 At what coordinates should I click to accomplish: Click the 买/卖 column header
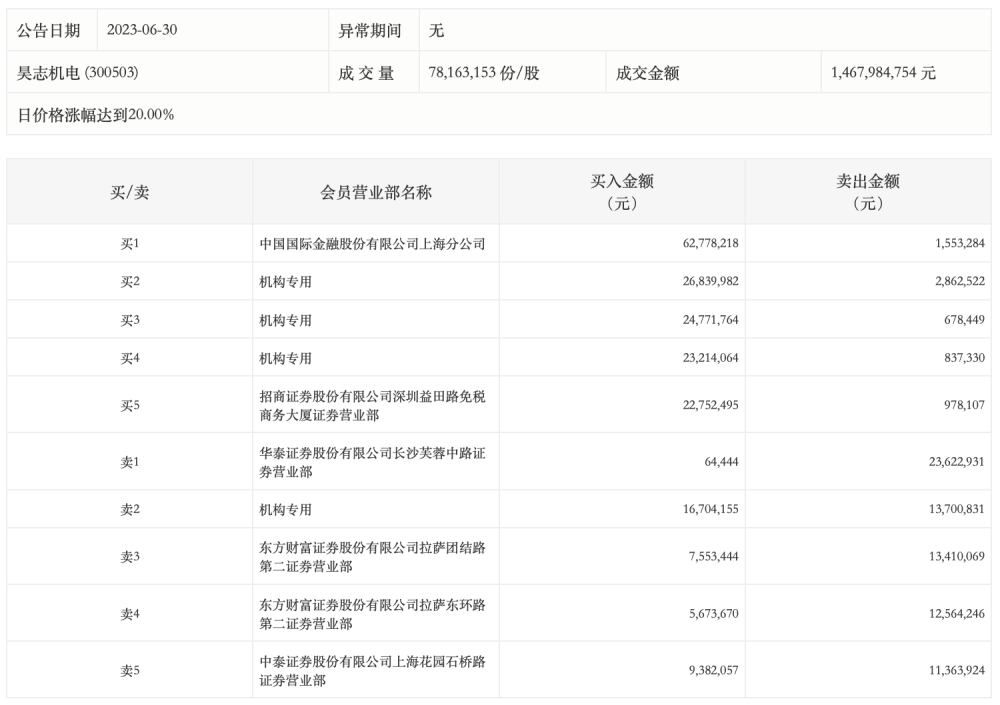coord(129,192)
